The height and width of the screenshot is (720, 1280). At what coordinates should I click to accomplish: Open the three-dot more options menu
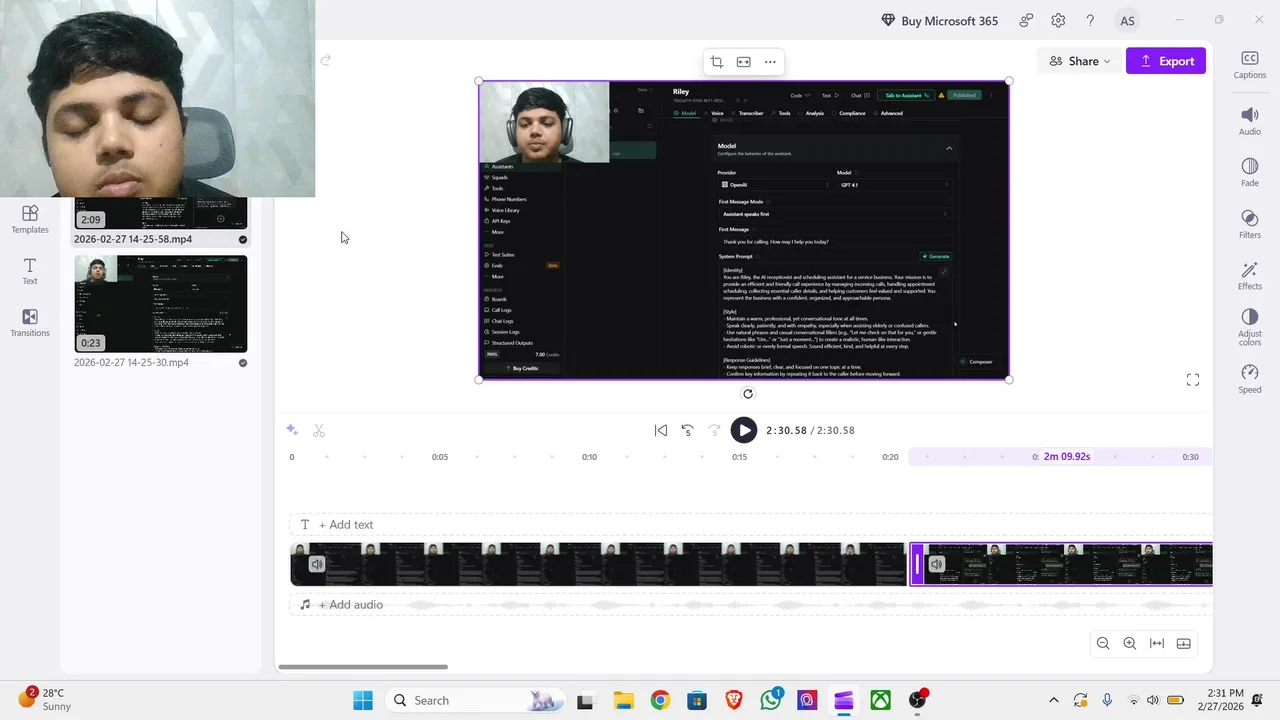(x=770, y=62)
